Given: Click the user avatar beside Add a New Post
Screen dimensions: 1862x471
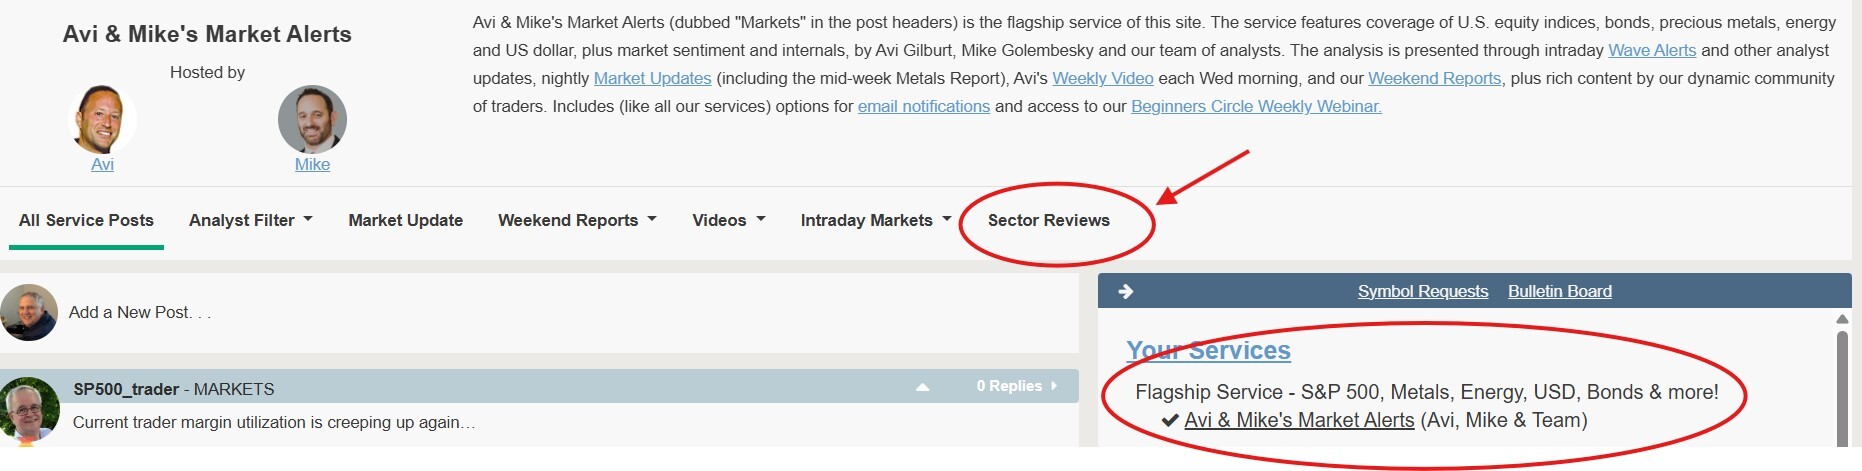Looking at the screenshot, I should point(29,312).
